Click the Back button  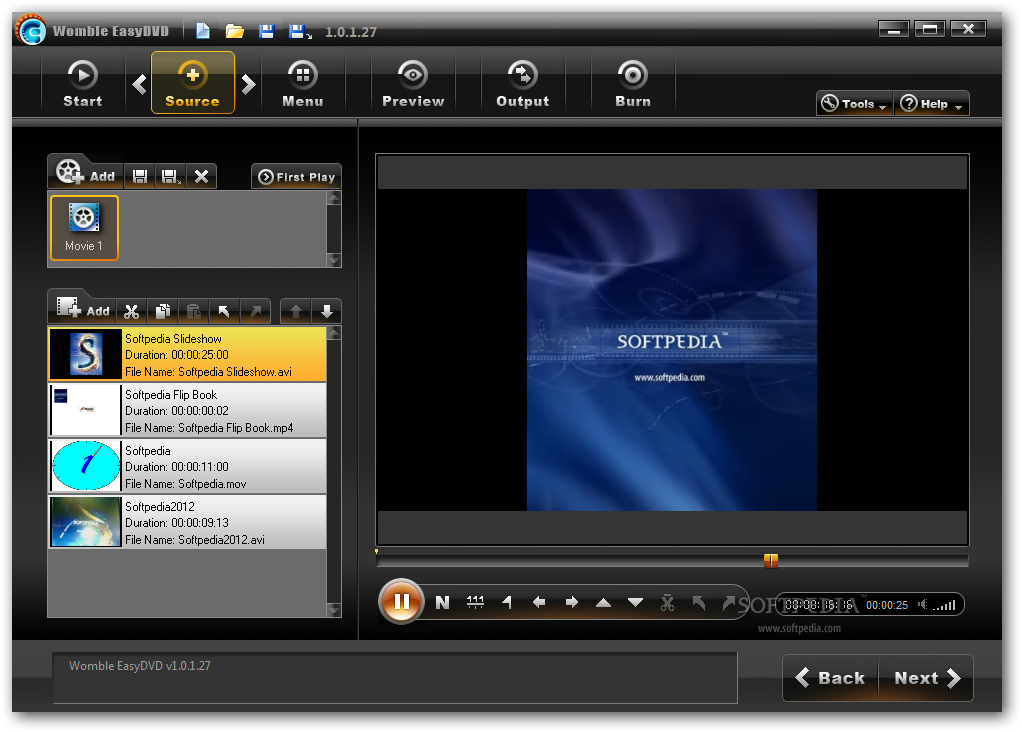pos(830,678)
